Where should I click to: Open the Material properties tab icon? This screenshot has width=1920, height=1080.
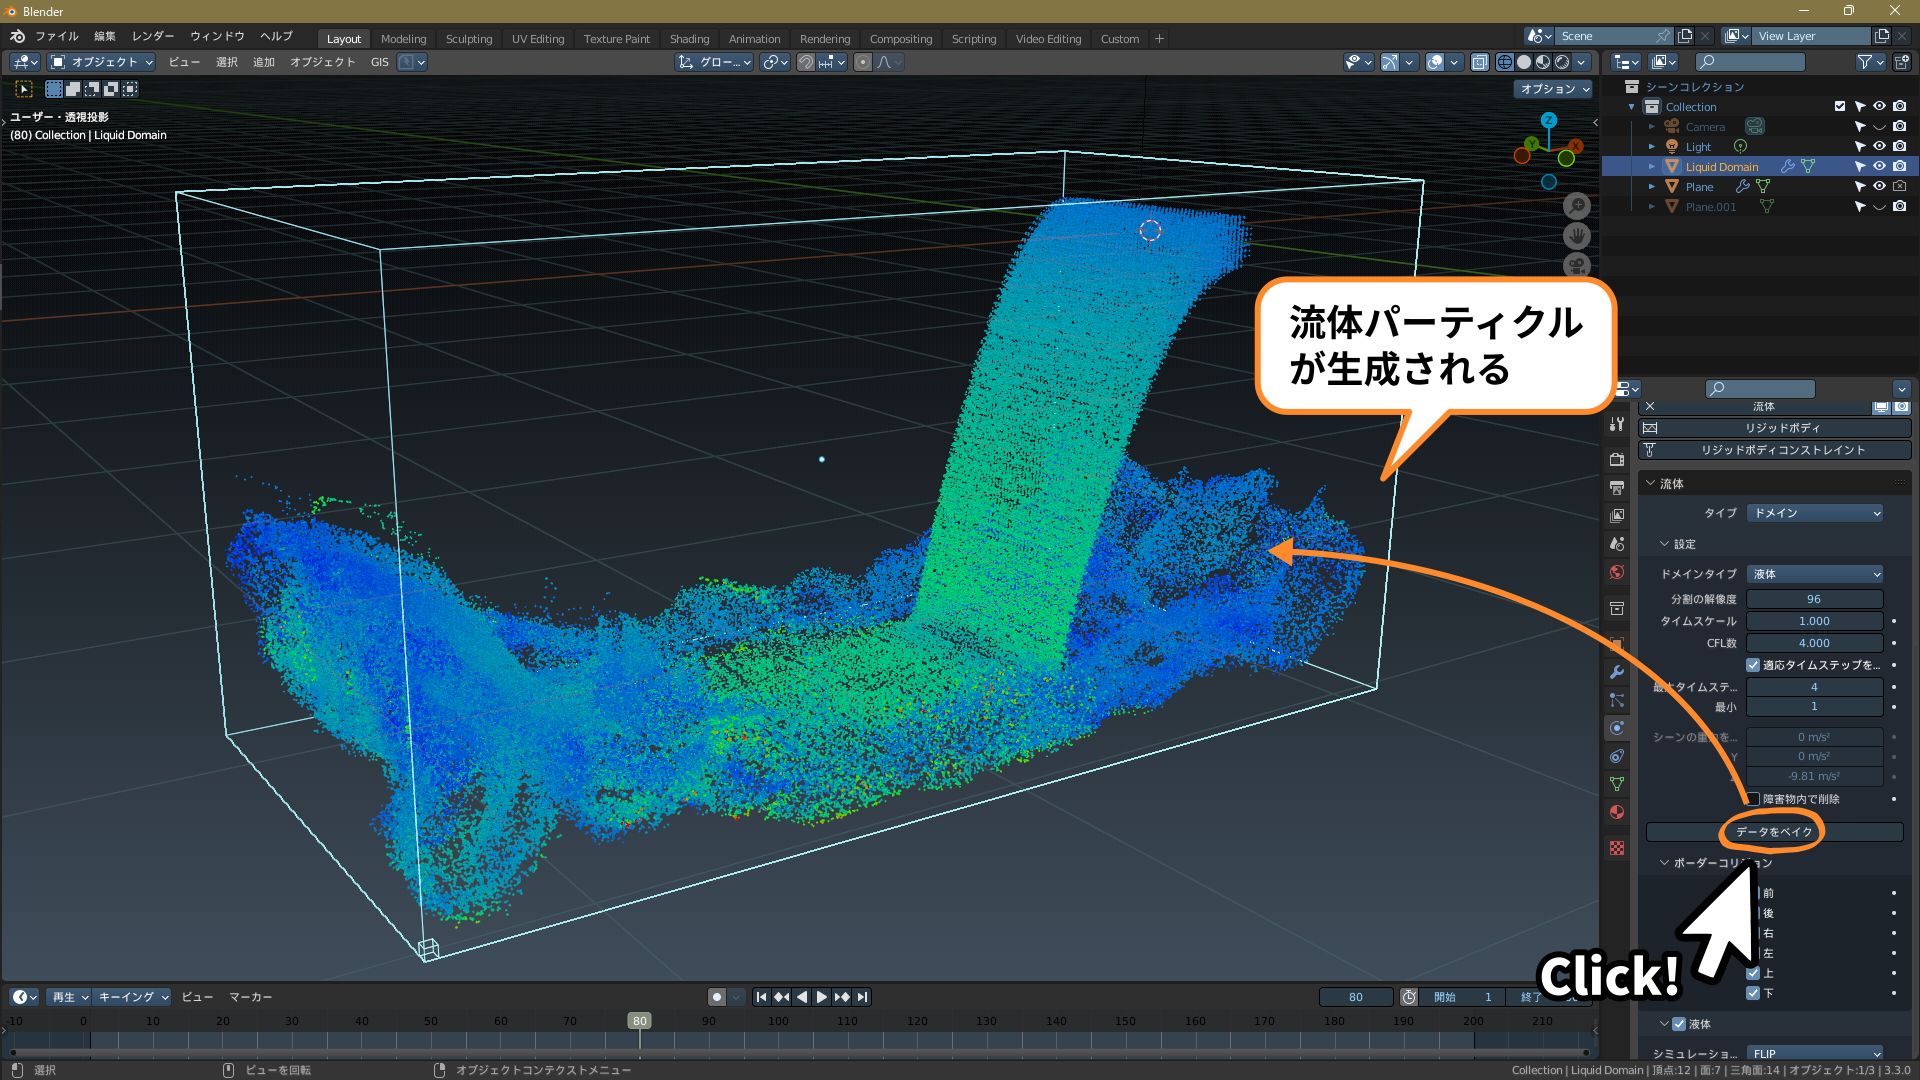[x=1617, y=812]
